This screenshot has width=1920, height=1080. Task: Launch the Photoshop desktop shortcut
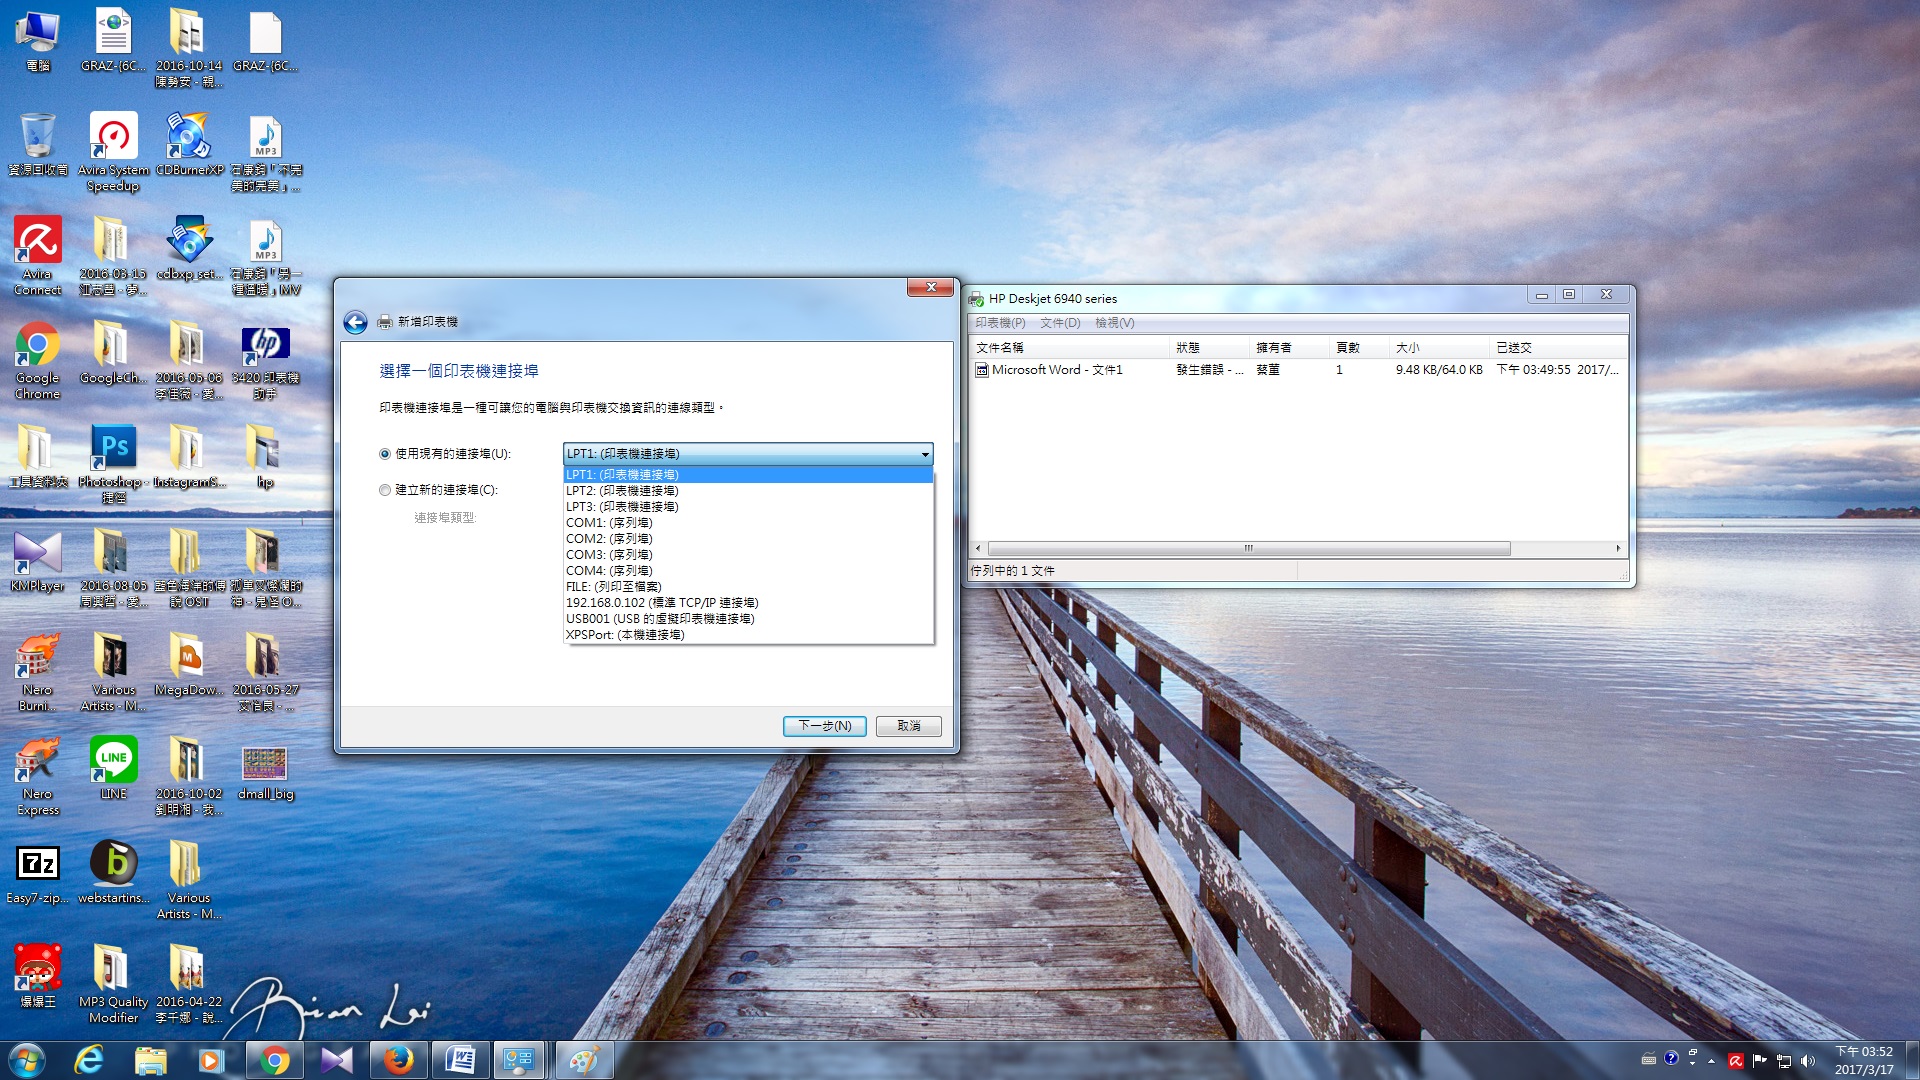point(113,464)
